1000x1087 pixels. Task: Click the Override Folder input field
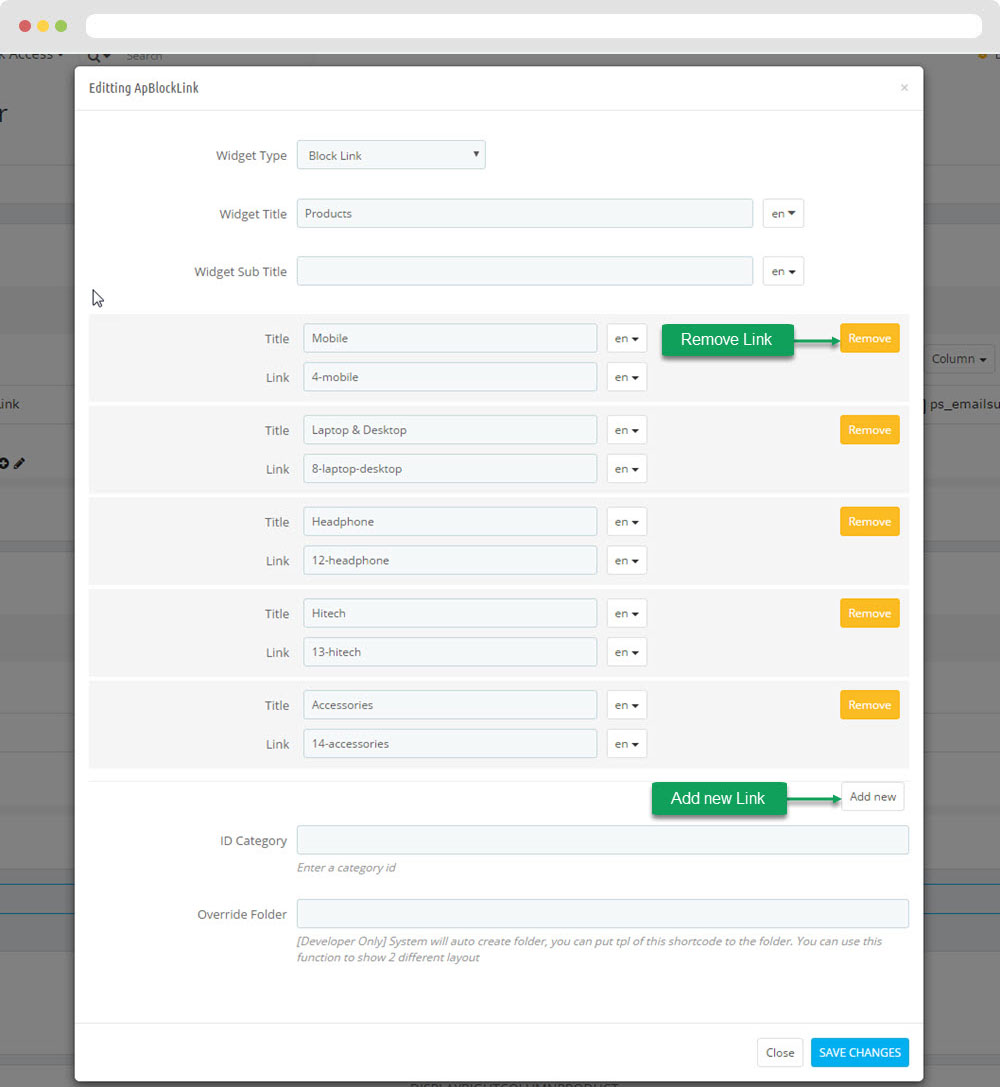602,914
